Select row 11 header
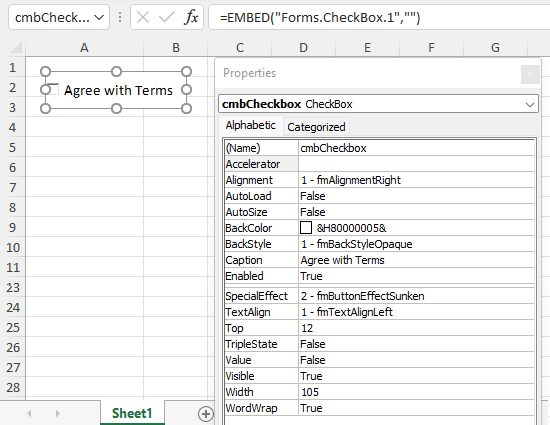 (x=13, y=268)
